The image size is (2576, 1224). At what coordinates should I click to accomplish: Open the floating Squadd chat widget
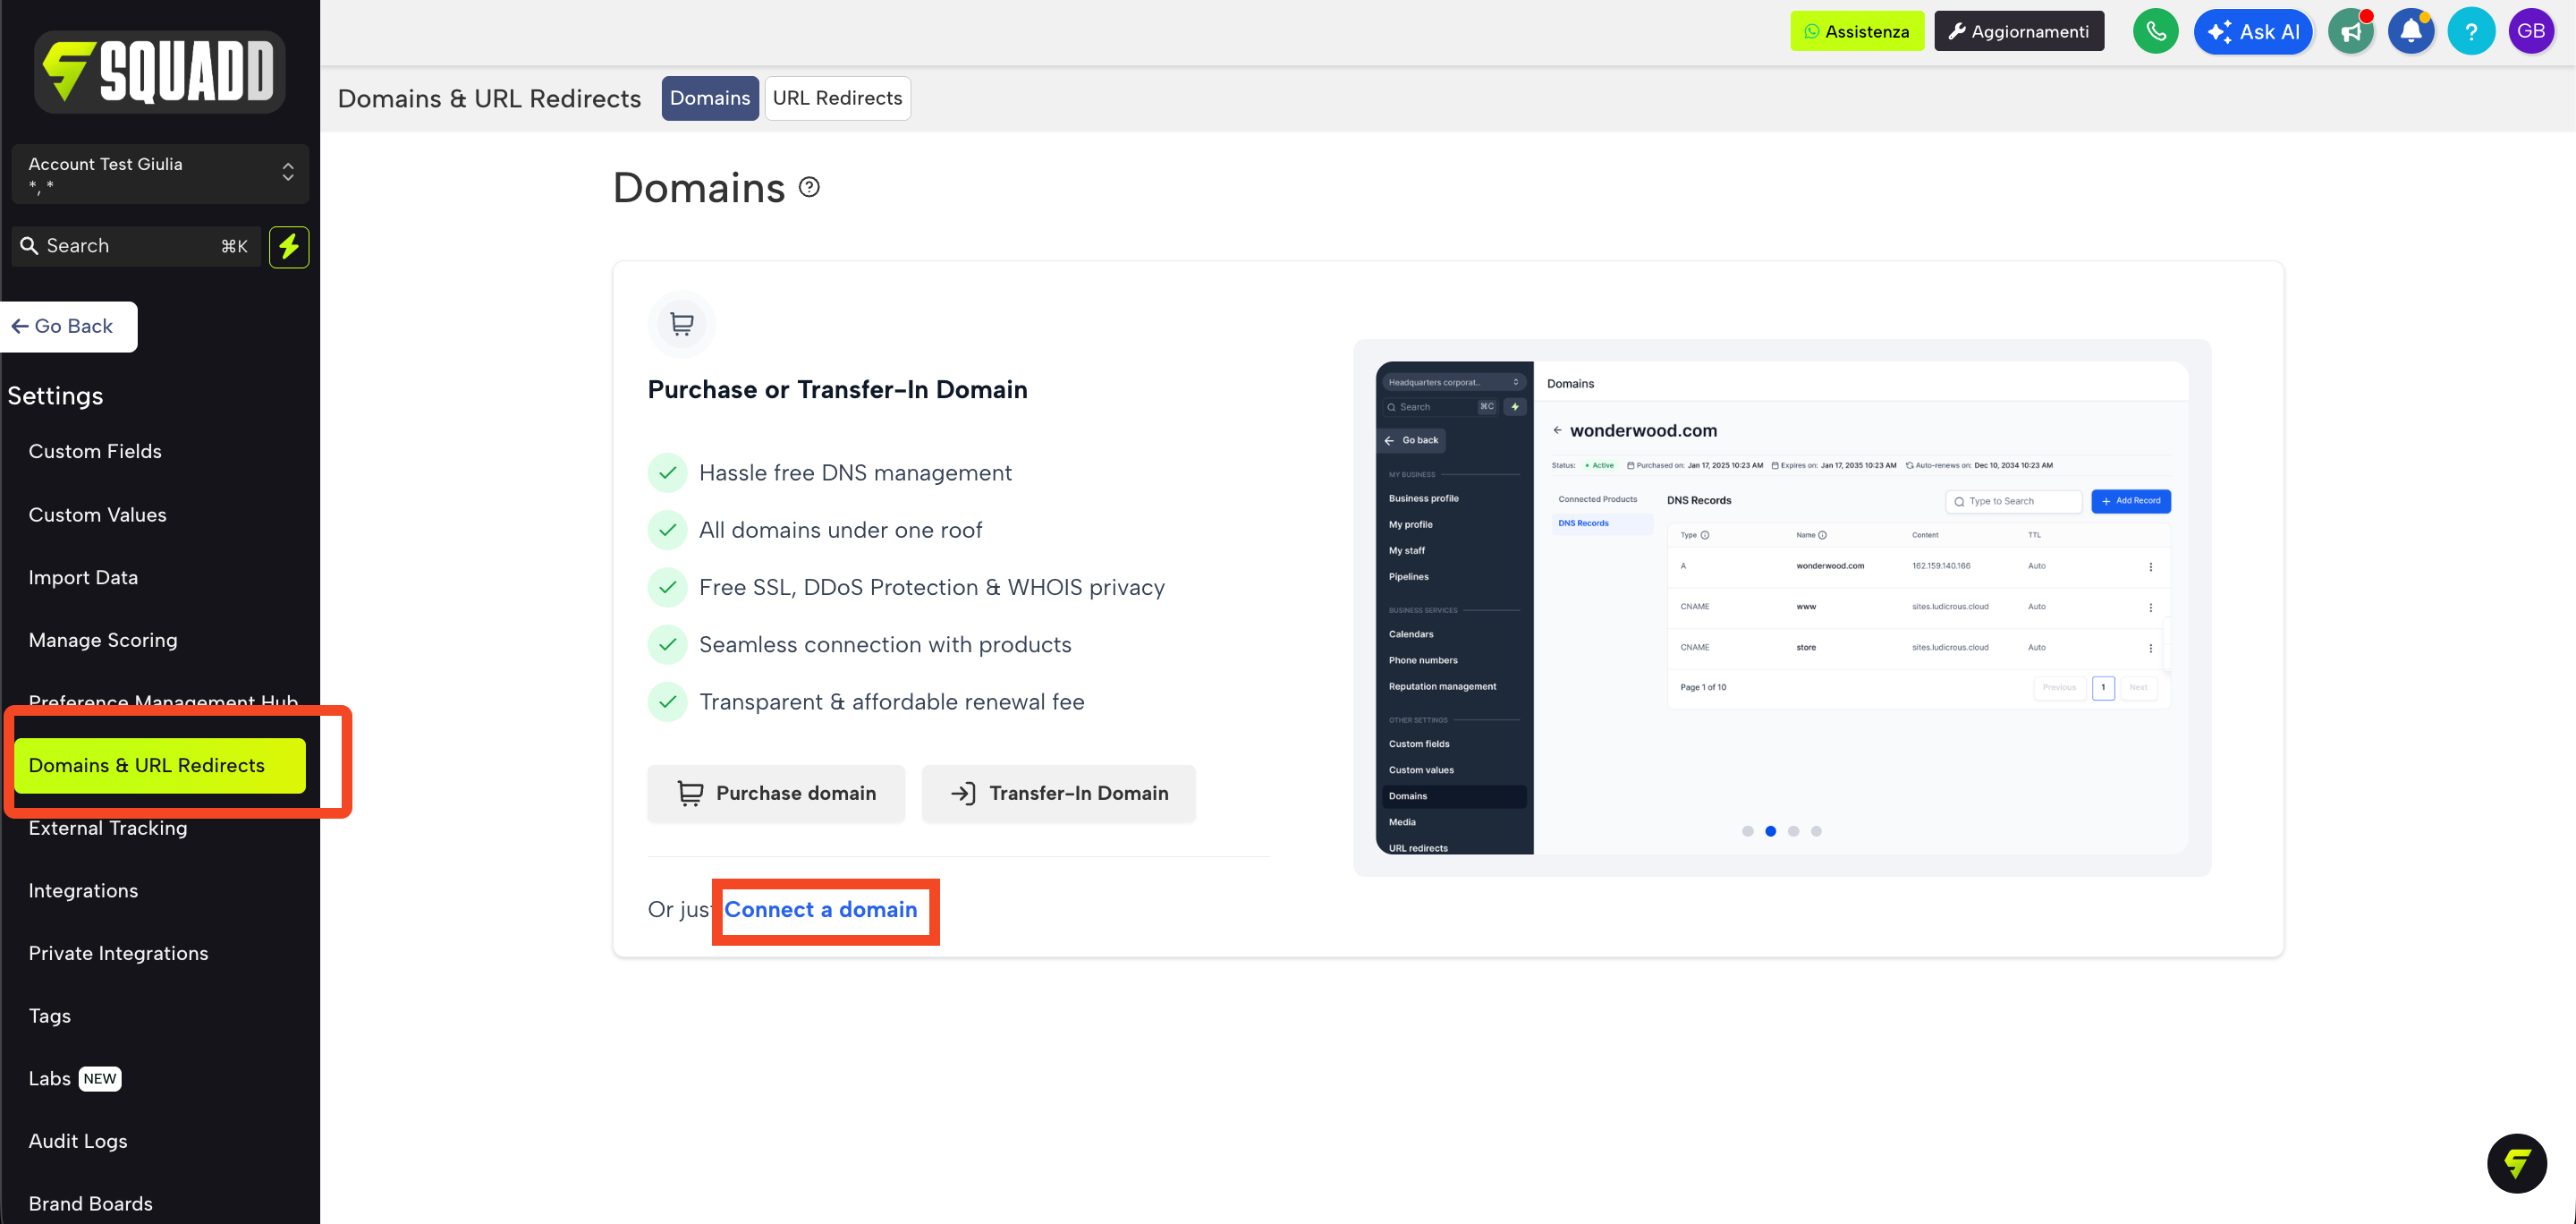2516,1163
